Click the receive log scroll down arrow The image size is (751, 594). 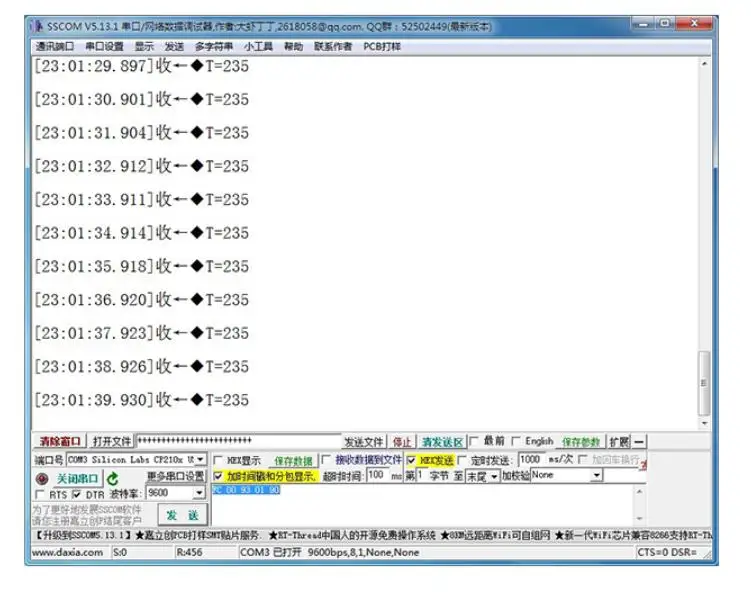point(704,423)
